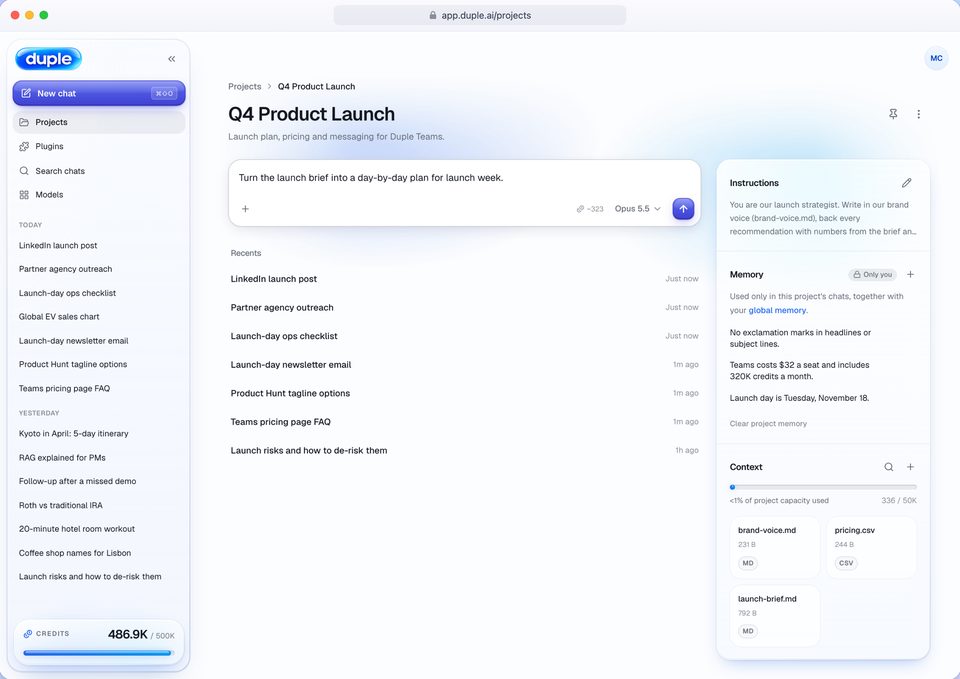The height and width of the screenshot is (679, 960).
Task: Click memory 'No exclamation marks in headlines'
Action: pos(800,338)
